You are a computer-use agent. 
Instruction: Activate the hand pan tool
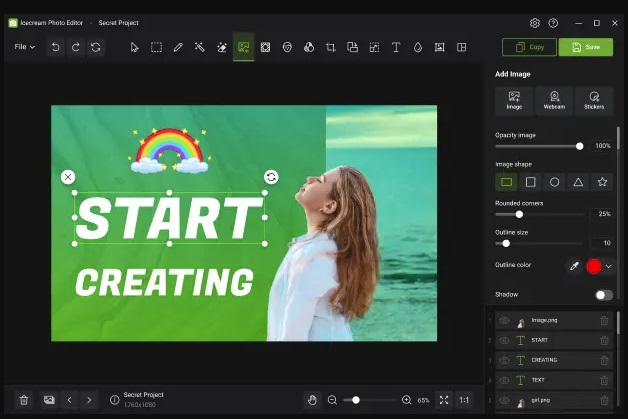click(x=312, y=400)
